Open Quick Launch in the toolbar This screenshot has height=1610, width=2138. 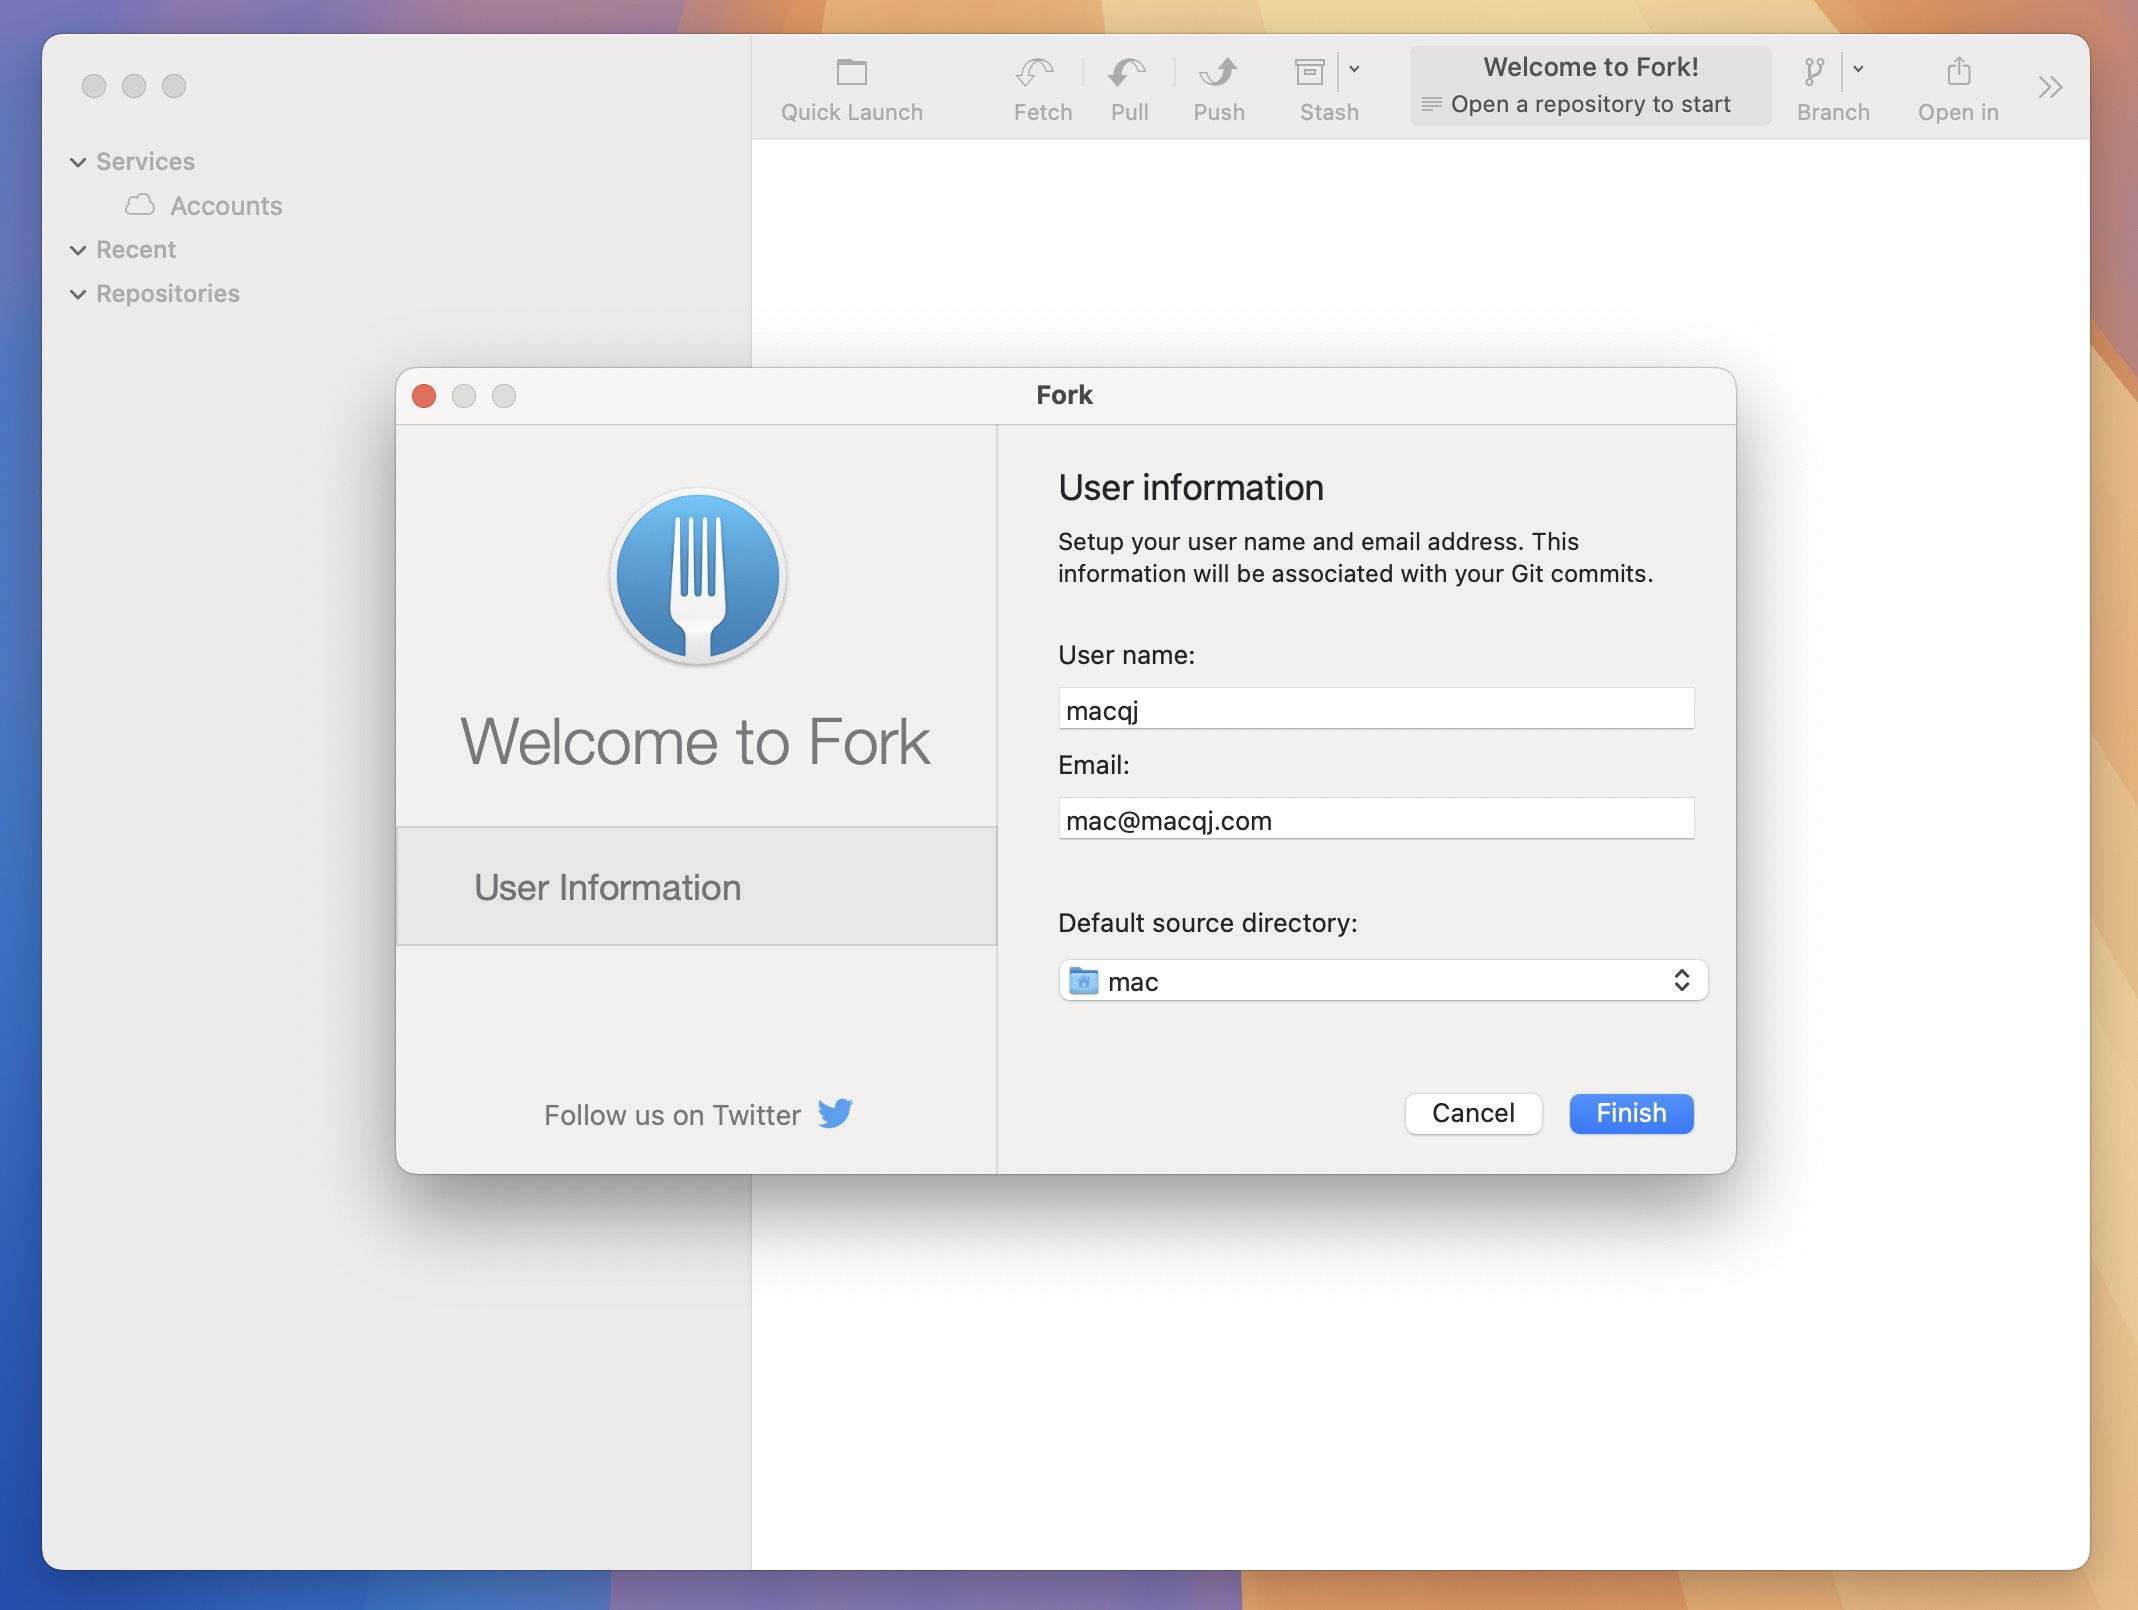(851, 89)
